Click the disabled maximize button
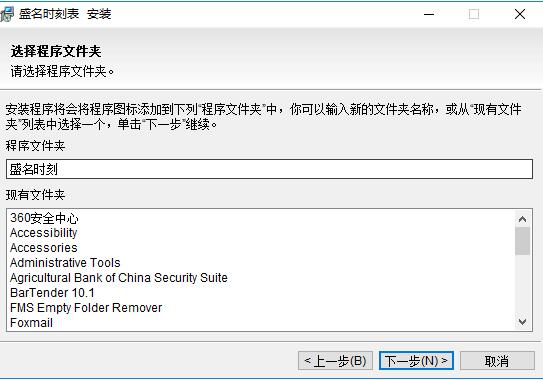 pyautogui.click(x=474, y=14)
